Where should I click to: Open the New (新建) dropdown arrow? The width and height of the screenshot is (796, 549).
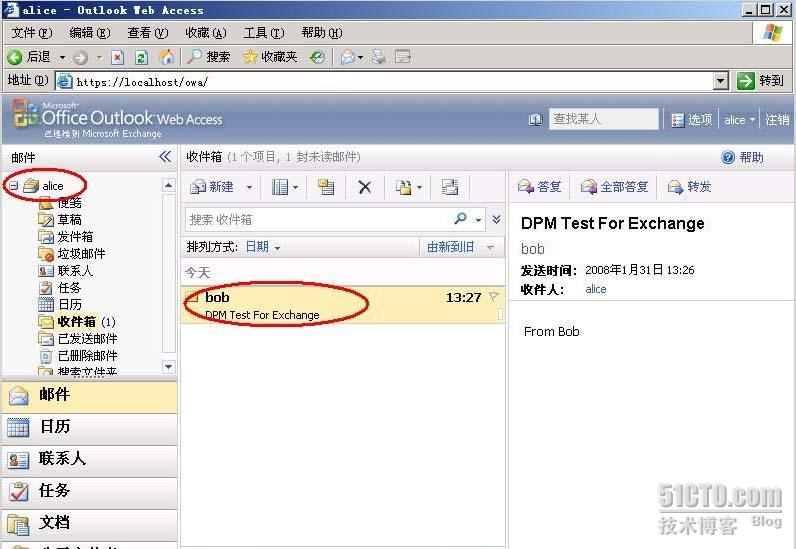point(249,187)
